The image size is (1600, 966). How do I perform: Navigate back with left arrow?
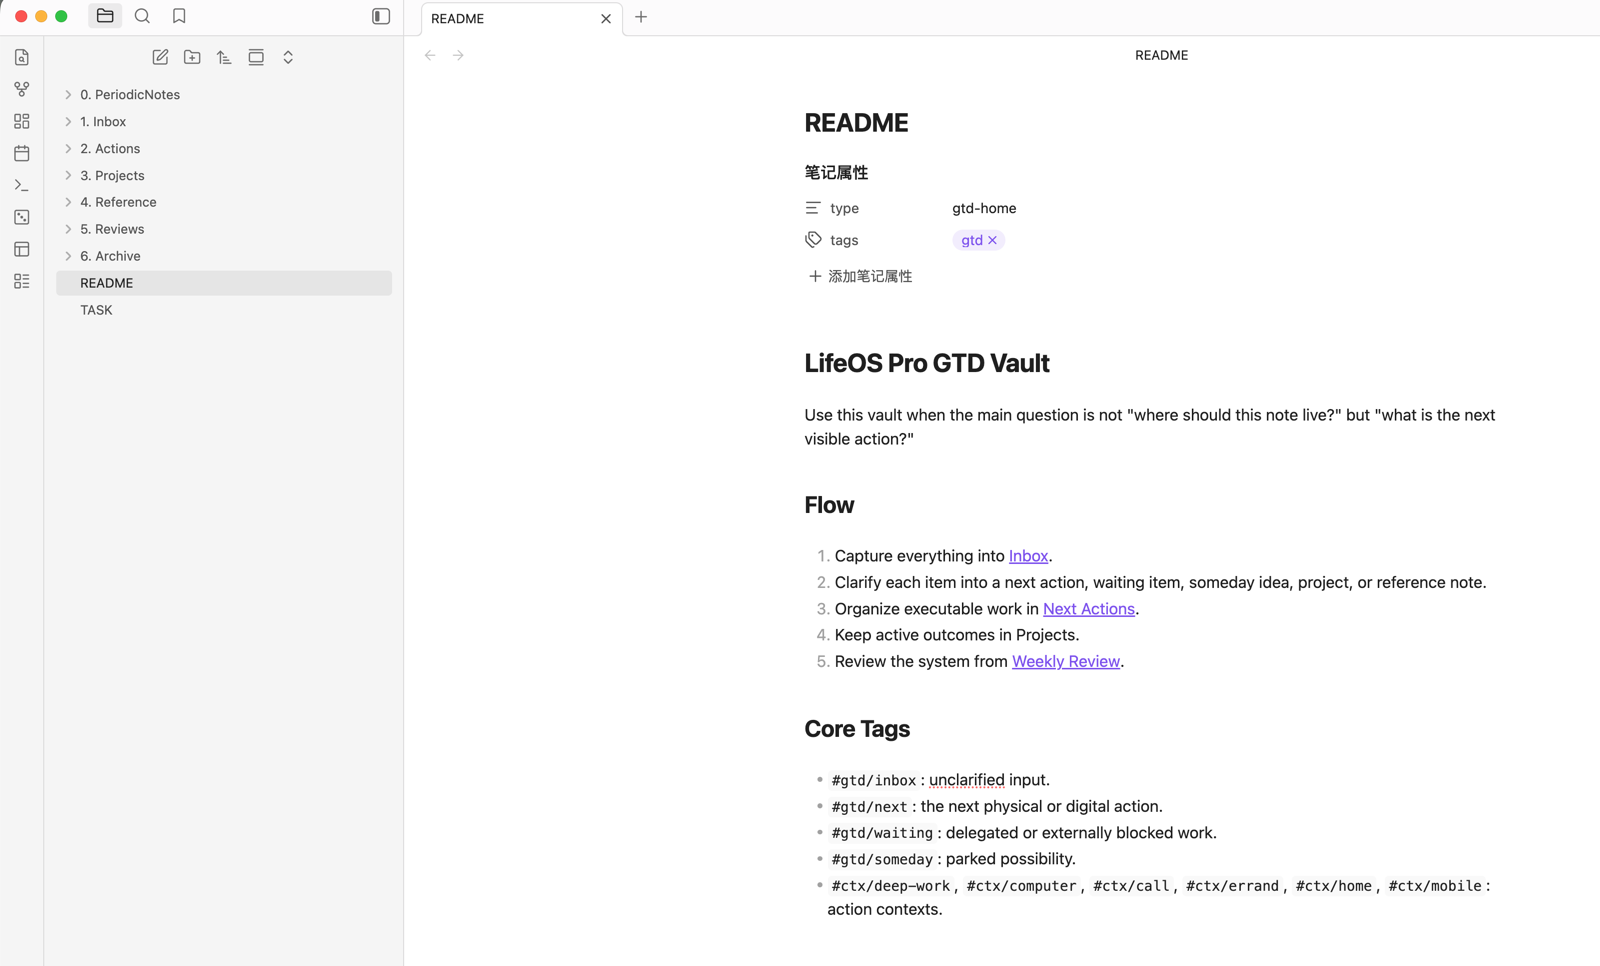pos(430,55)
